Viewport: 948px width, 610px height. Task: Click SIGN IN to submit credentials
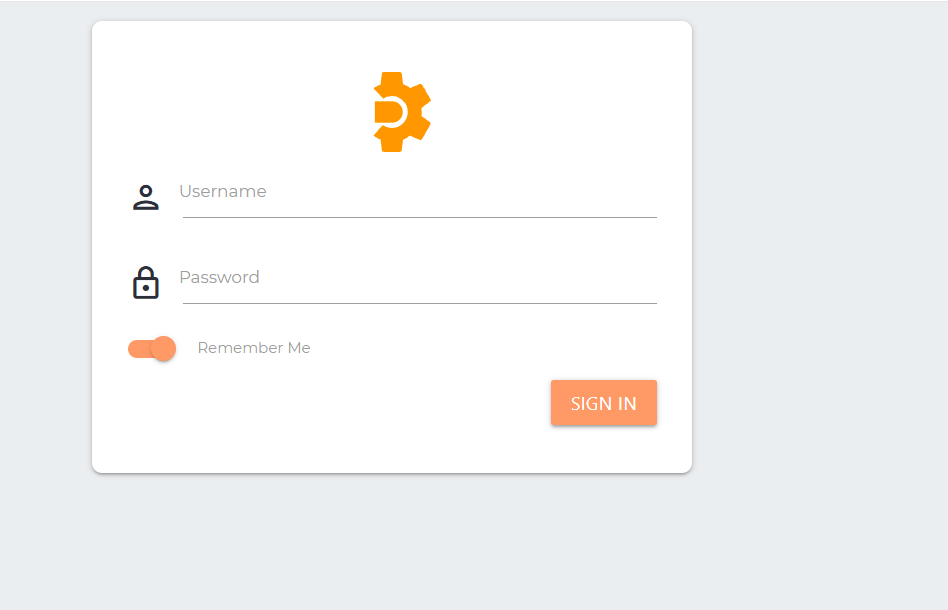603,403
